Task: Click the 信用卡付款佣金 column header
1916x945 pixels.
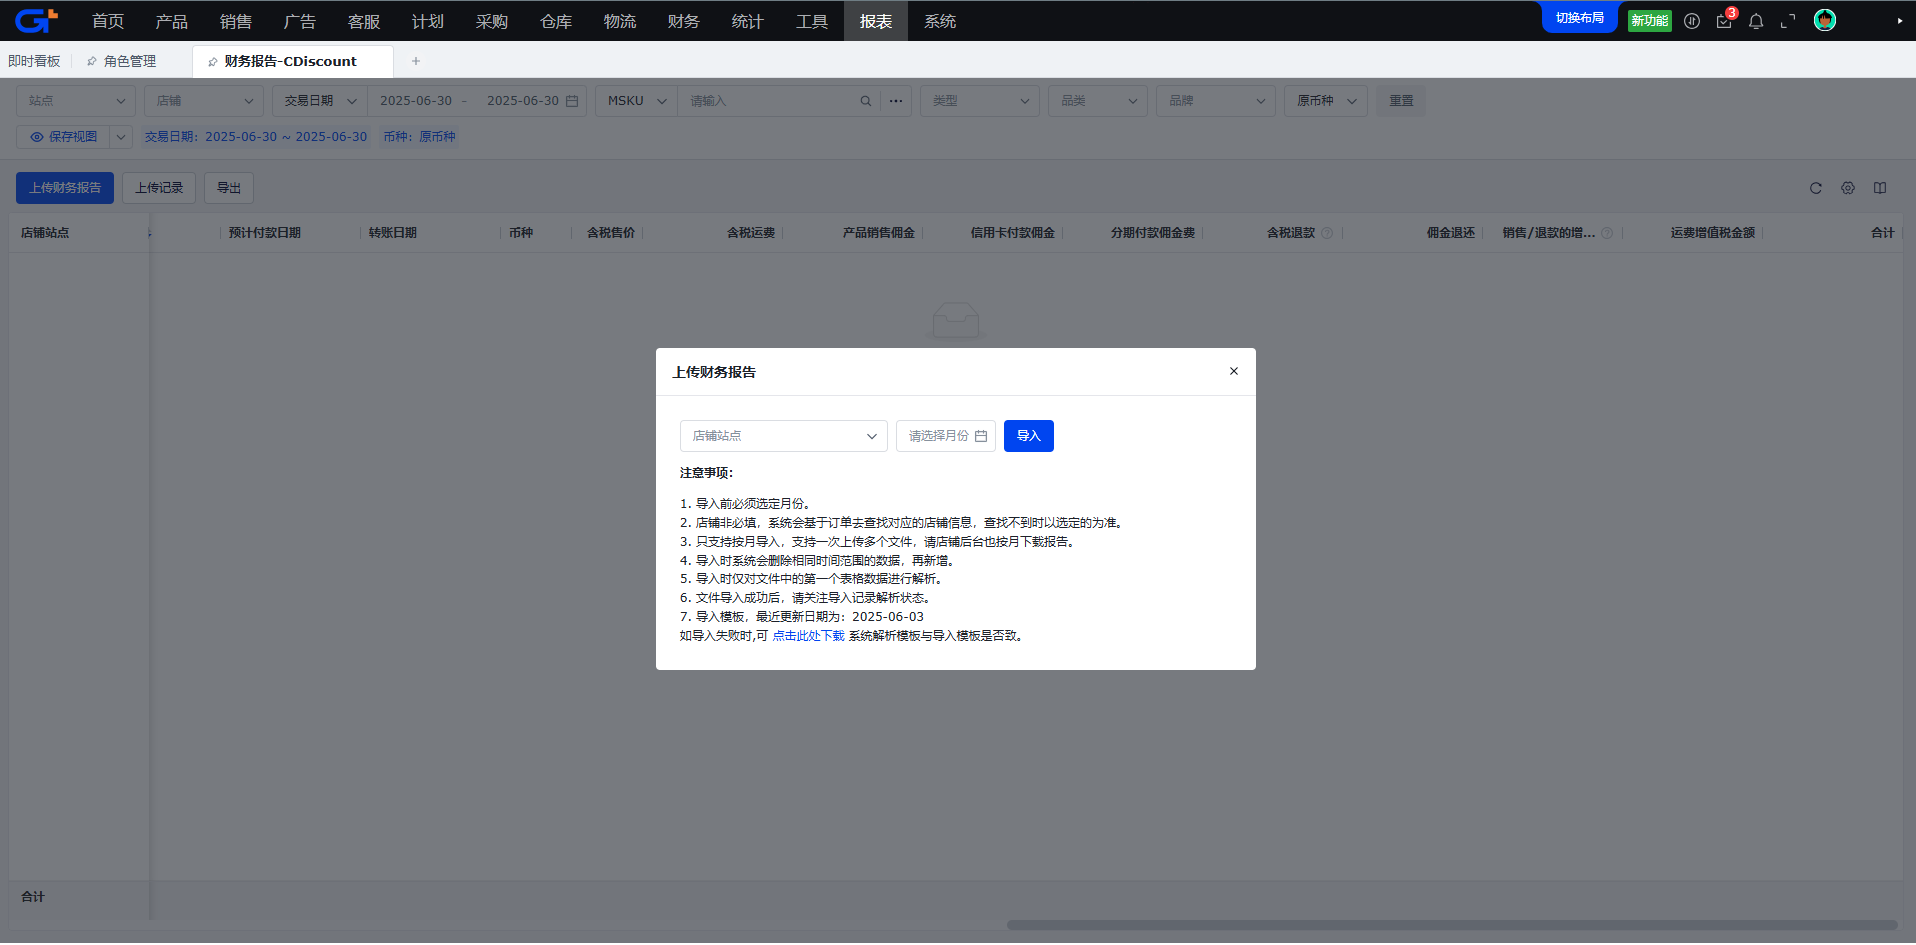Action: pos(1013,233)
